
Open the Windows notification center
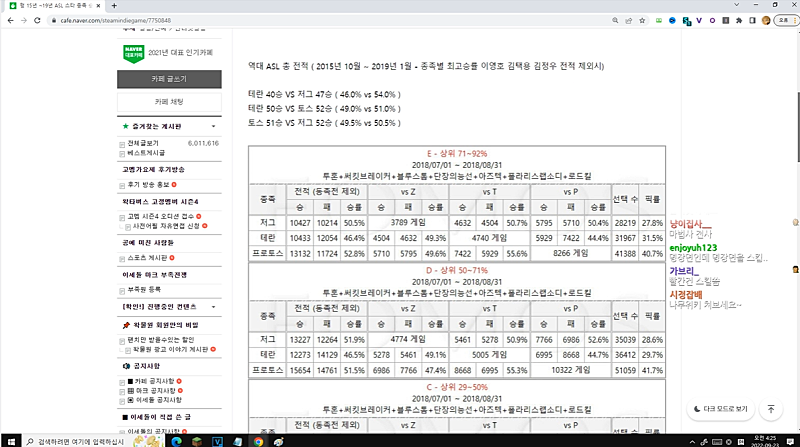pyautogui.click(x=790, y=442)
